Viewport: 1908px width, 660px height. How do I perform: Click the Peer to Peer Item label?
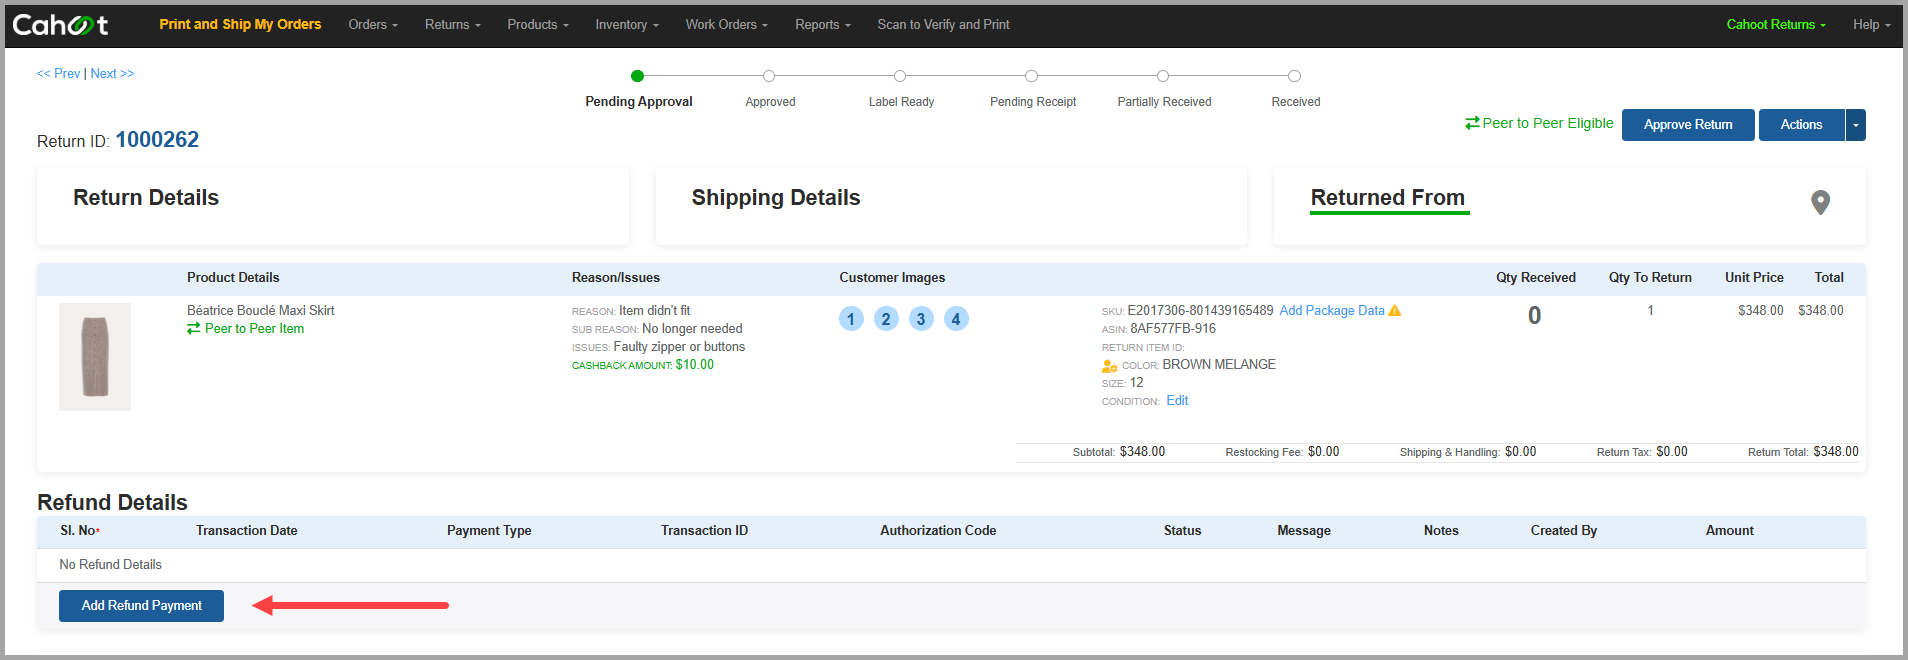[254, 328]
